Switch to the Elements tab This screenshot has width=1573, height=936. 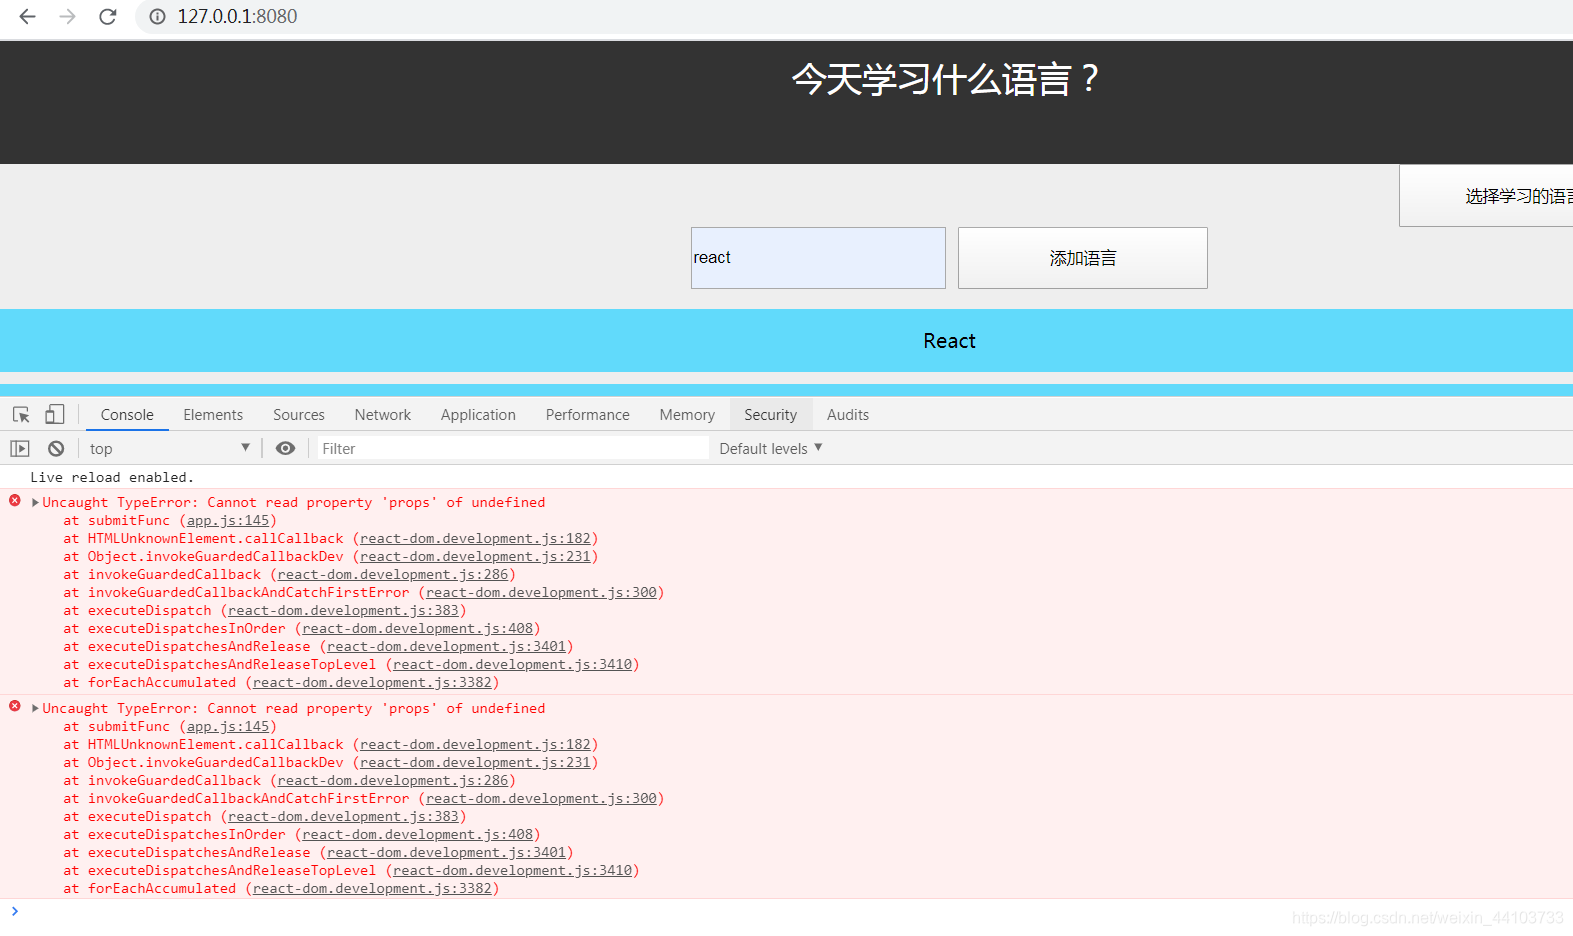(x=213, y=414)
